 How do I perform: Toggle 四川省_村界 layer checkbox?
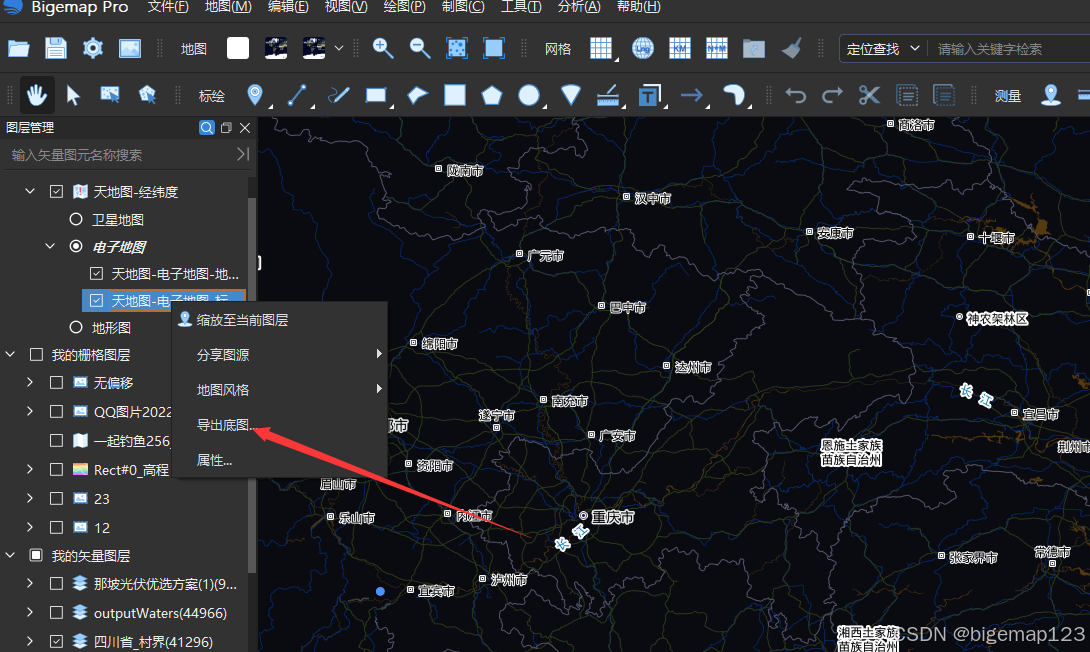[56, 642]
